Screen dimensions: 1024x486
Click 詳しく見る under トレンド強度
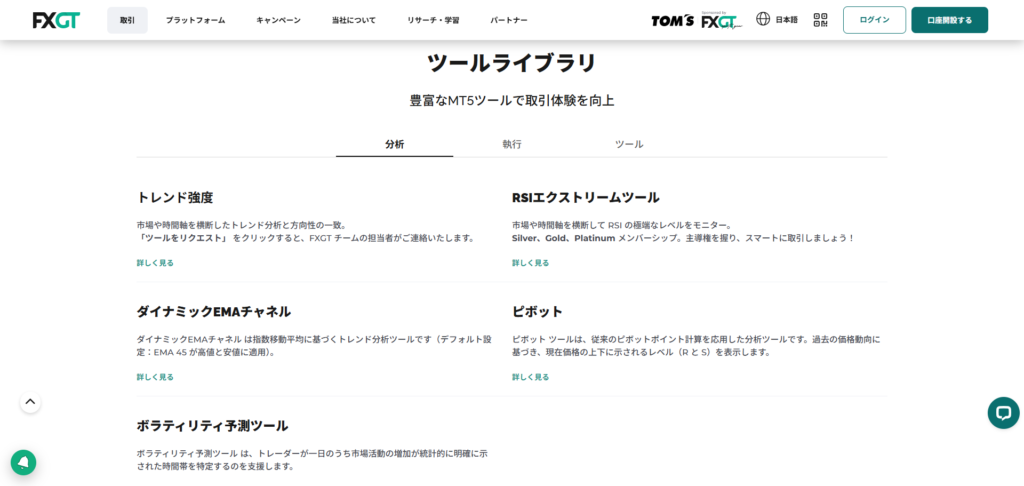pyautogui.click(x=155, y=263)
